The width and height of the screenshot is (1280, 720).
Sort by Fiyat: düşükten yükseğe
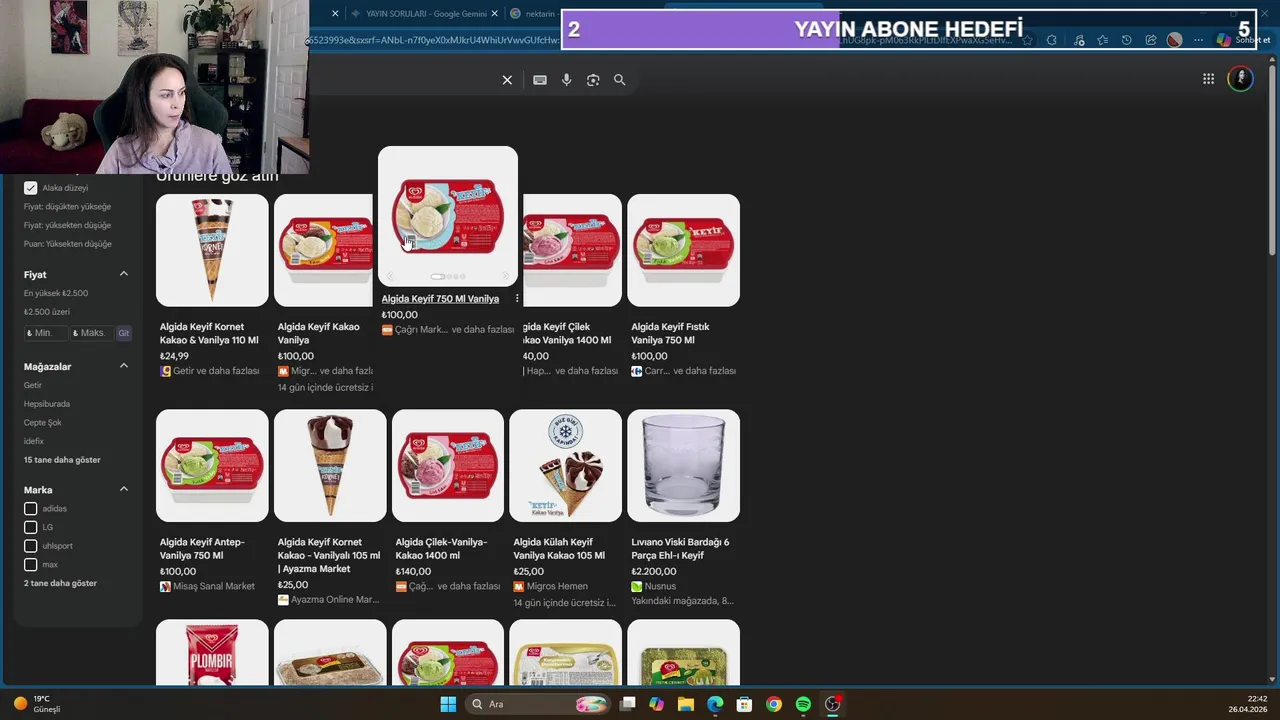click(67, 207)
